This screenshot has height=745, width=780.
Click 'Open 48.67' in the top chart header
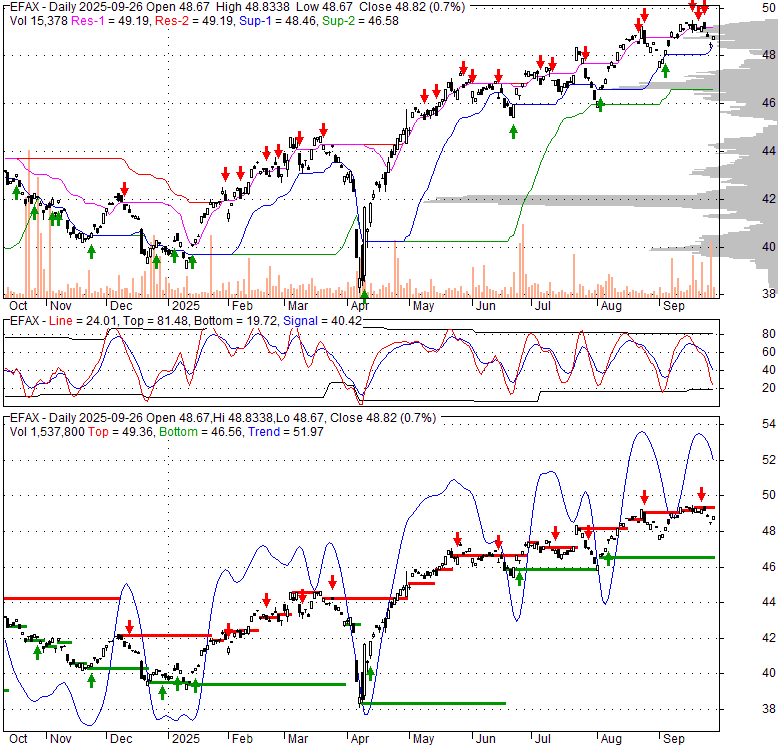pos(178,7)
